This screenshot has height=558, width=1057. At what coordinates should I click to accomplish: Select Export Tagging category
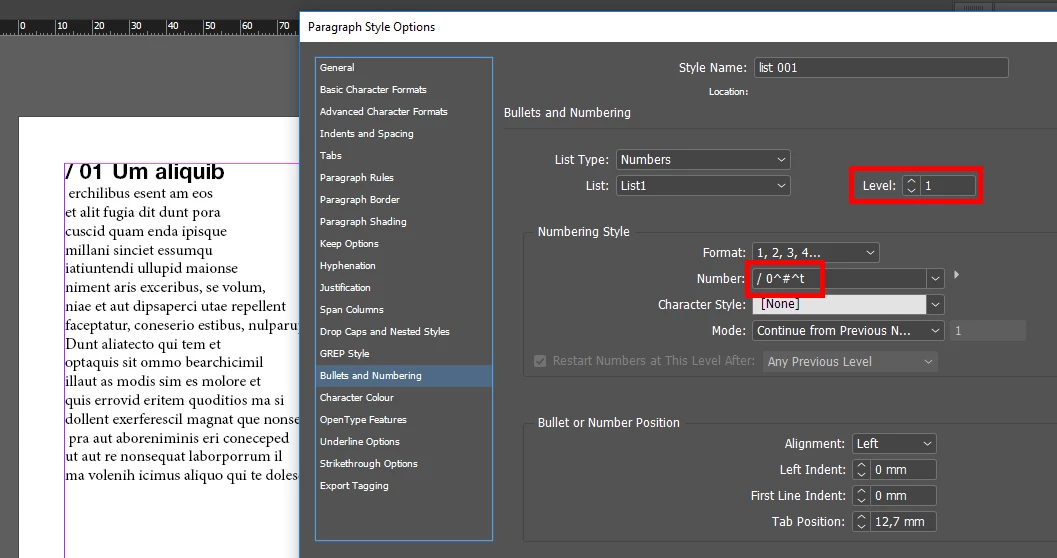pos(403,486)
